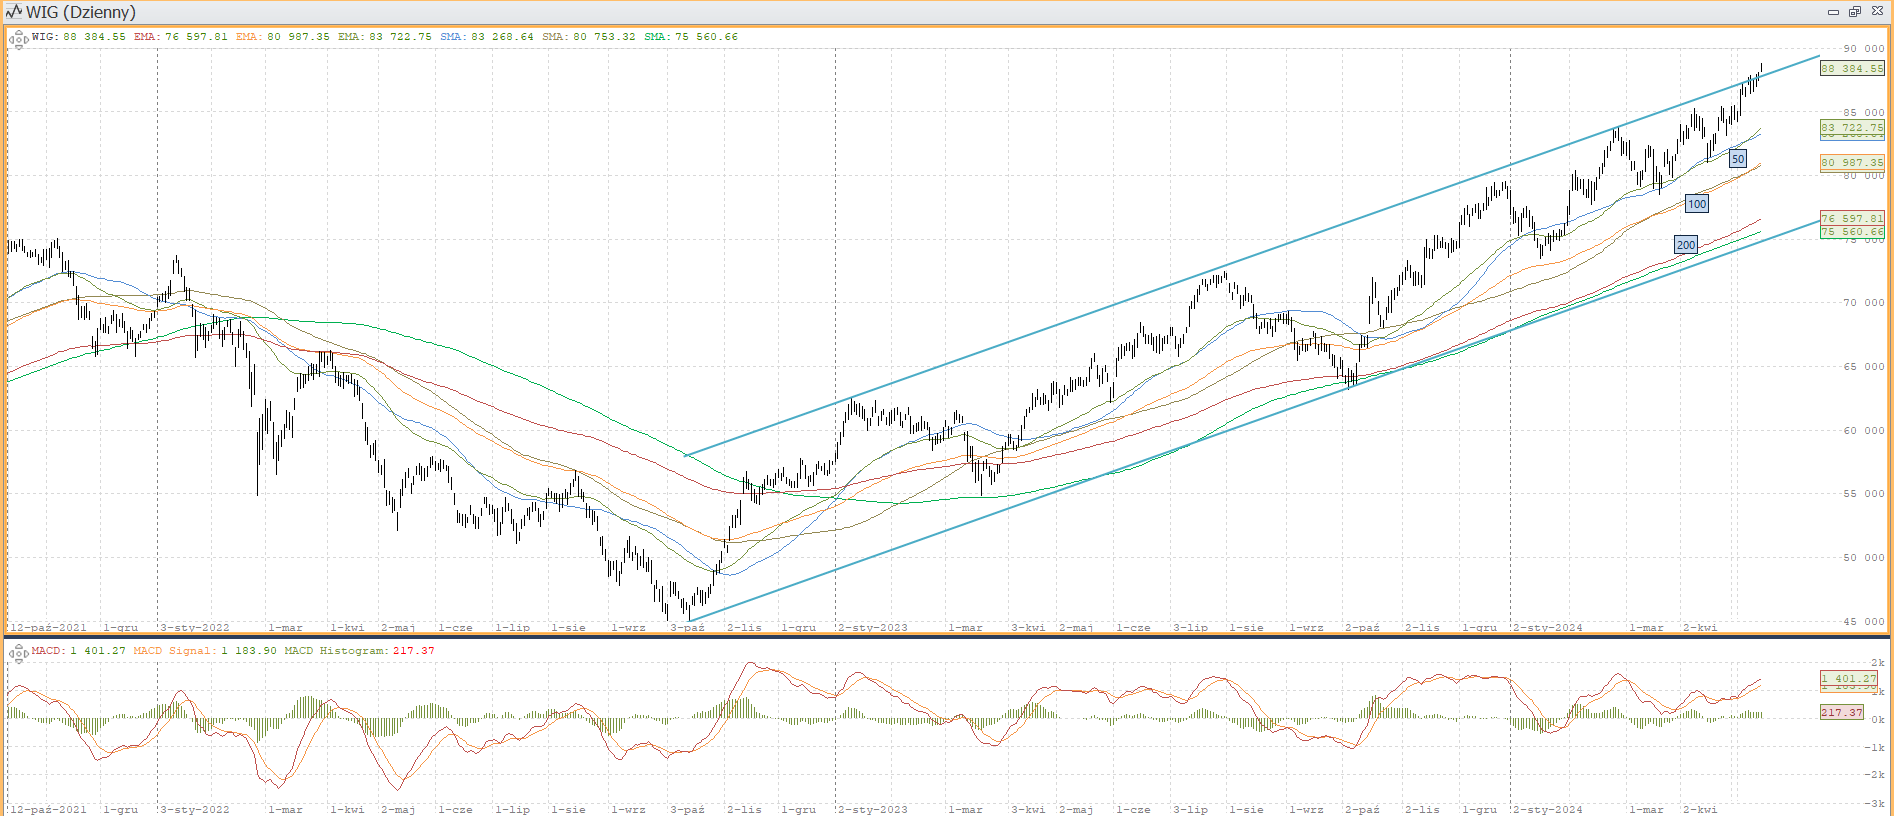1894x816 pixels.
Task: Select the '50' moving average label box
Action: click(1738, 159)
